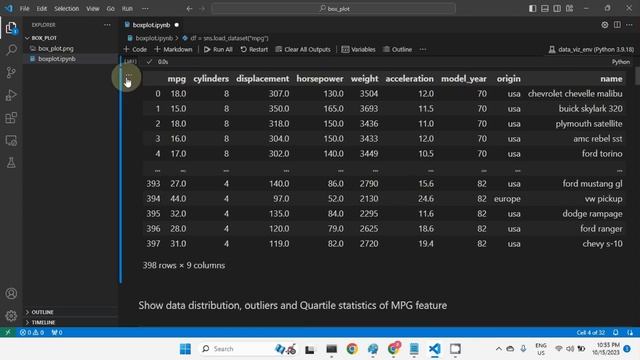The image size is (640, 360).
Task: Open editor more actions menu
Action: 629,25
